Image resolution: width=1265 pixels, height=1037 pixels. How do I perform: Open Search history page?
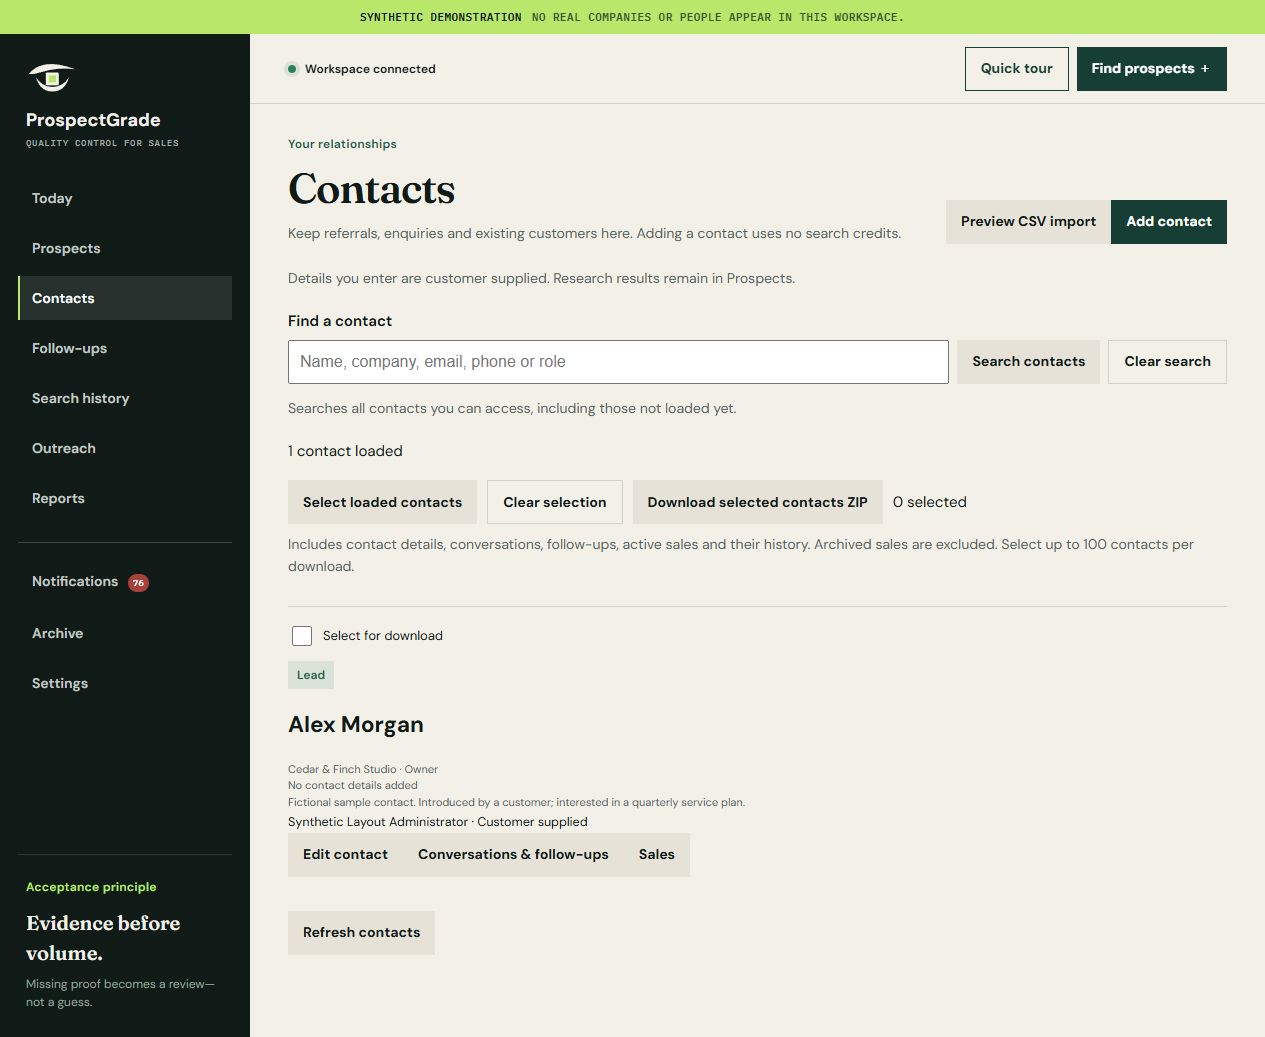click(x=125, y=398)
